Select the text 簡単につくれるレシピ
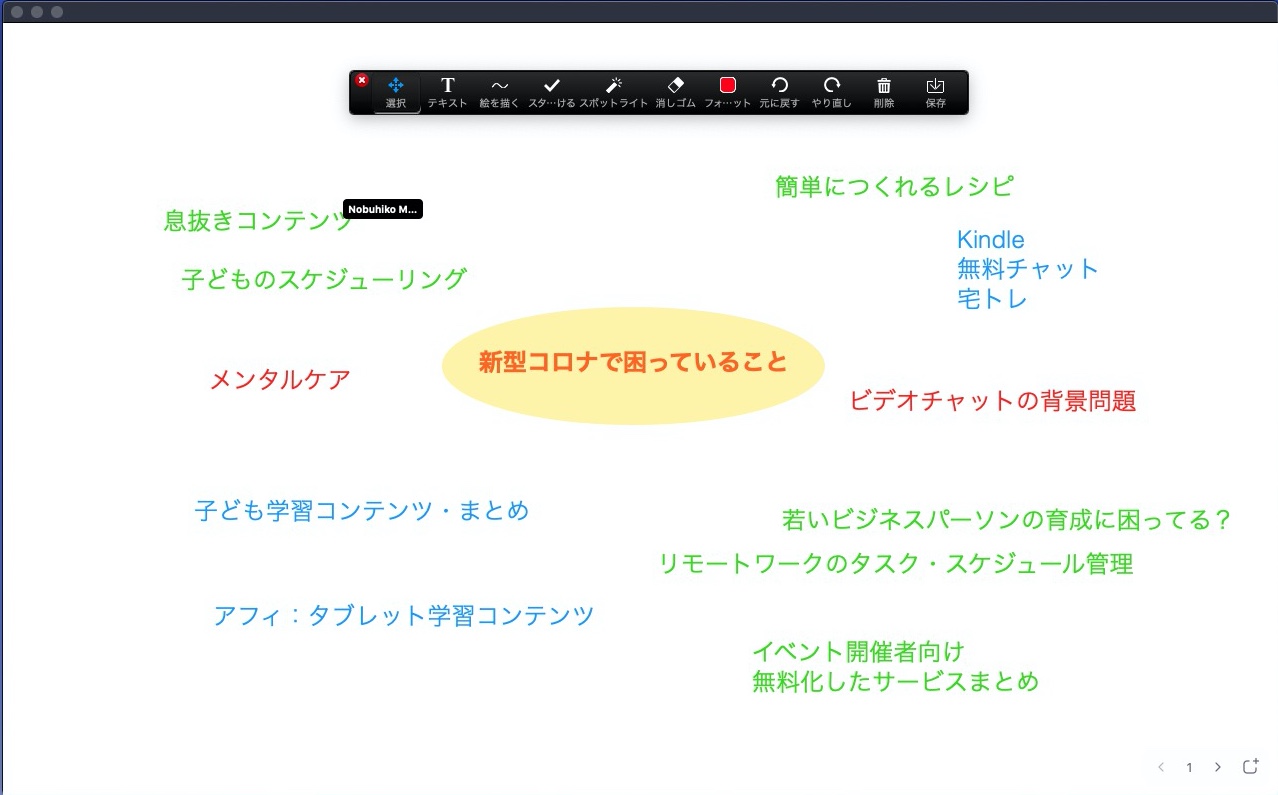Viewport: 1278px width, 795px height. tap(895, 186)
